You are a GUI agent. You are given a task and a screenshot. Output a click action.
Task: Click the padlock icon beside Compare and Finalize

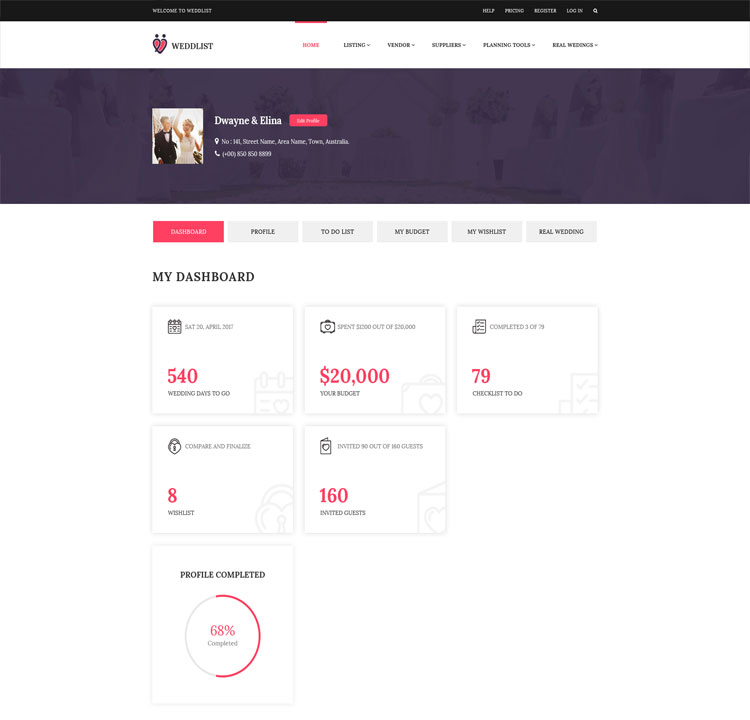click(175, 446)
